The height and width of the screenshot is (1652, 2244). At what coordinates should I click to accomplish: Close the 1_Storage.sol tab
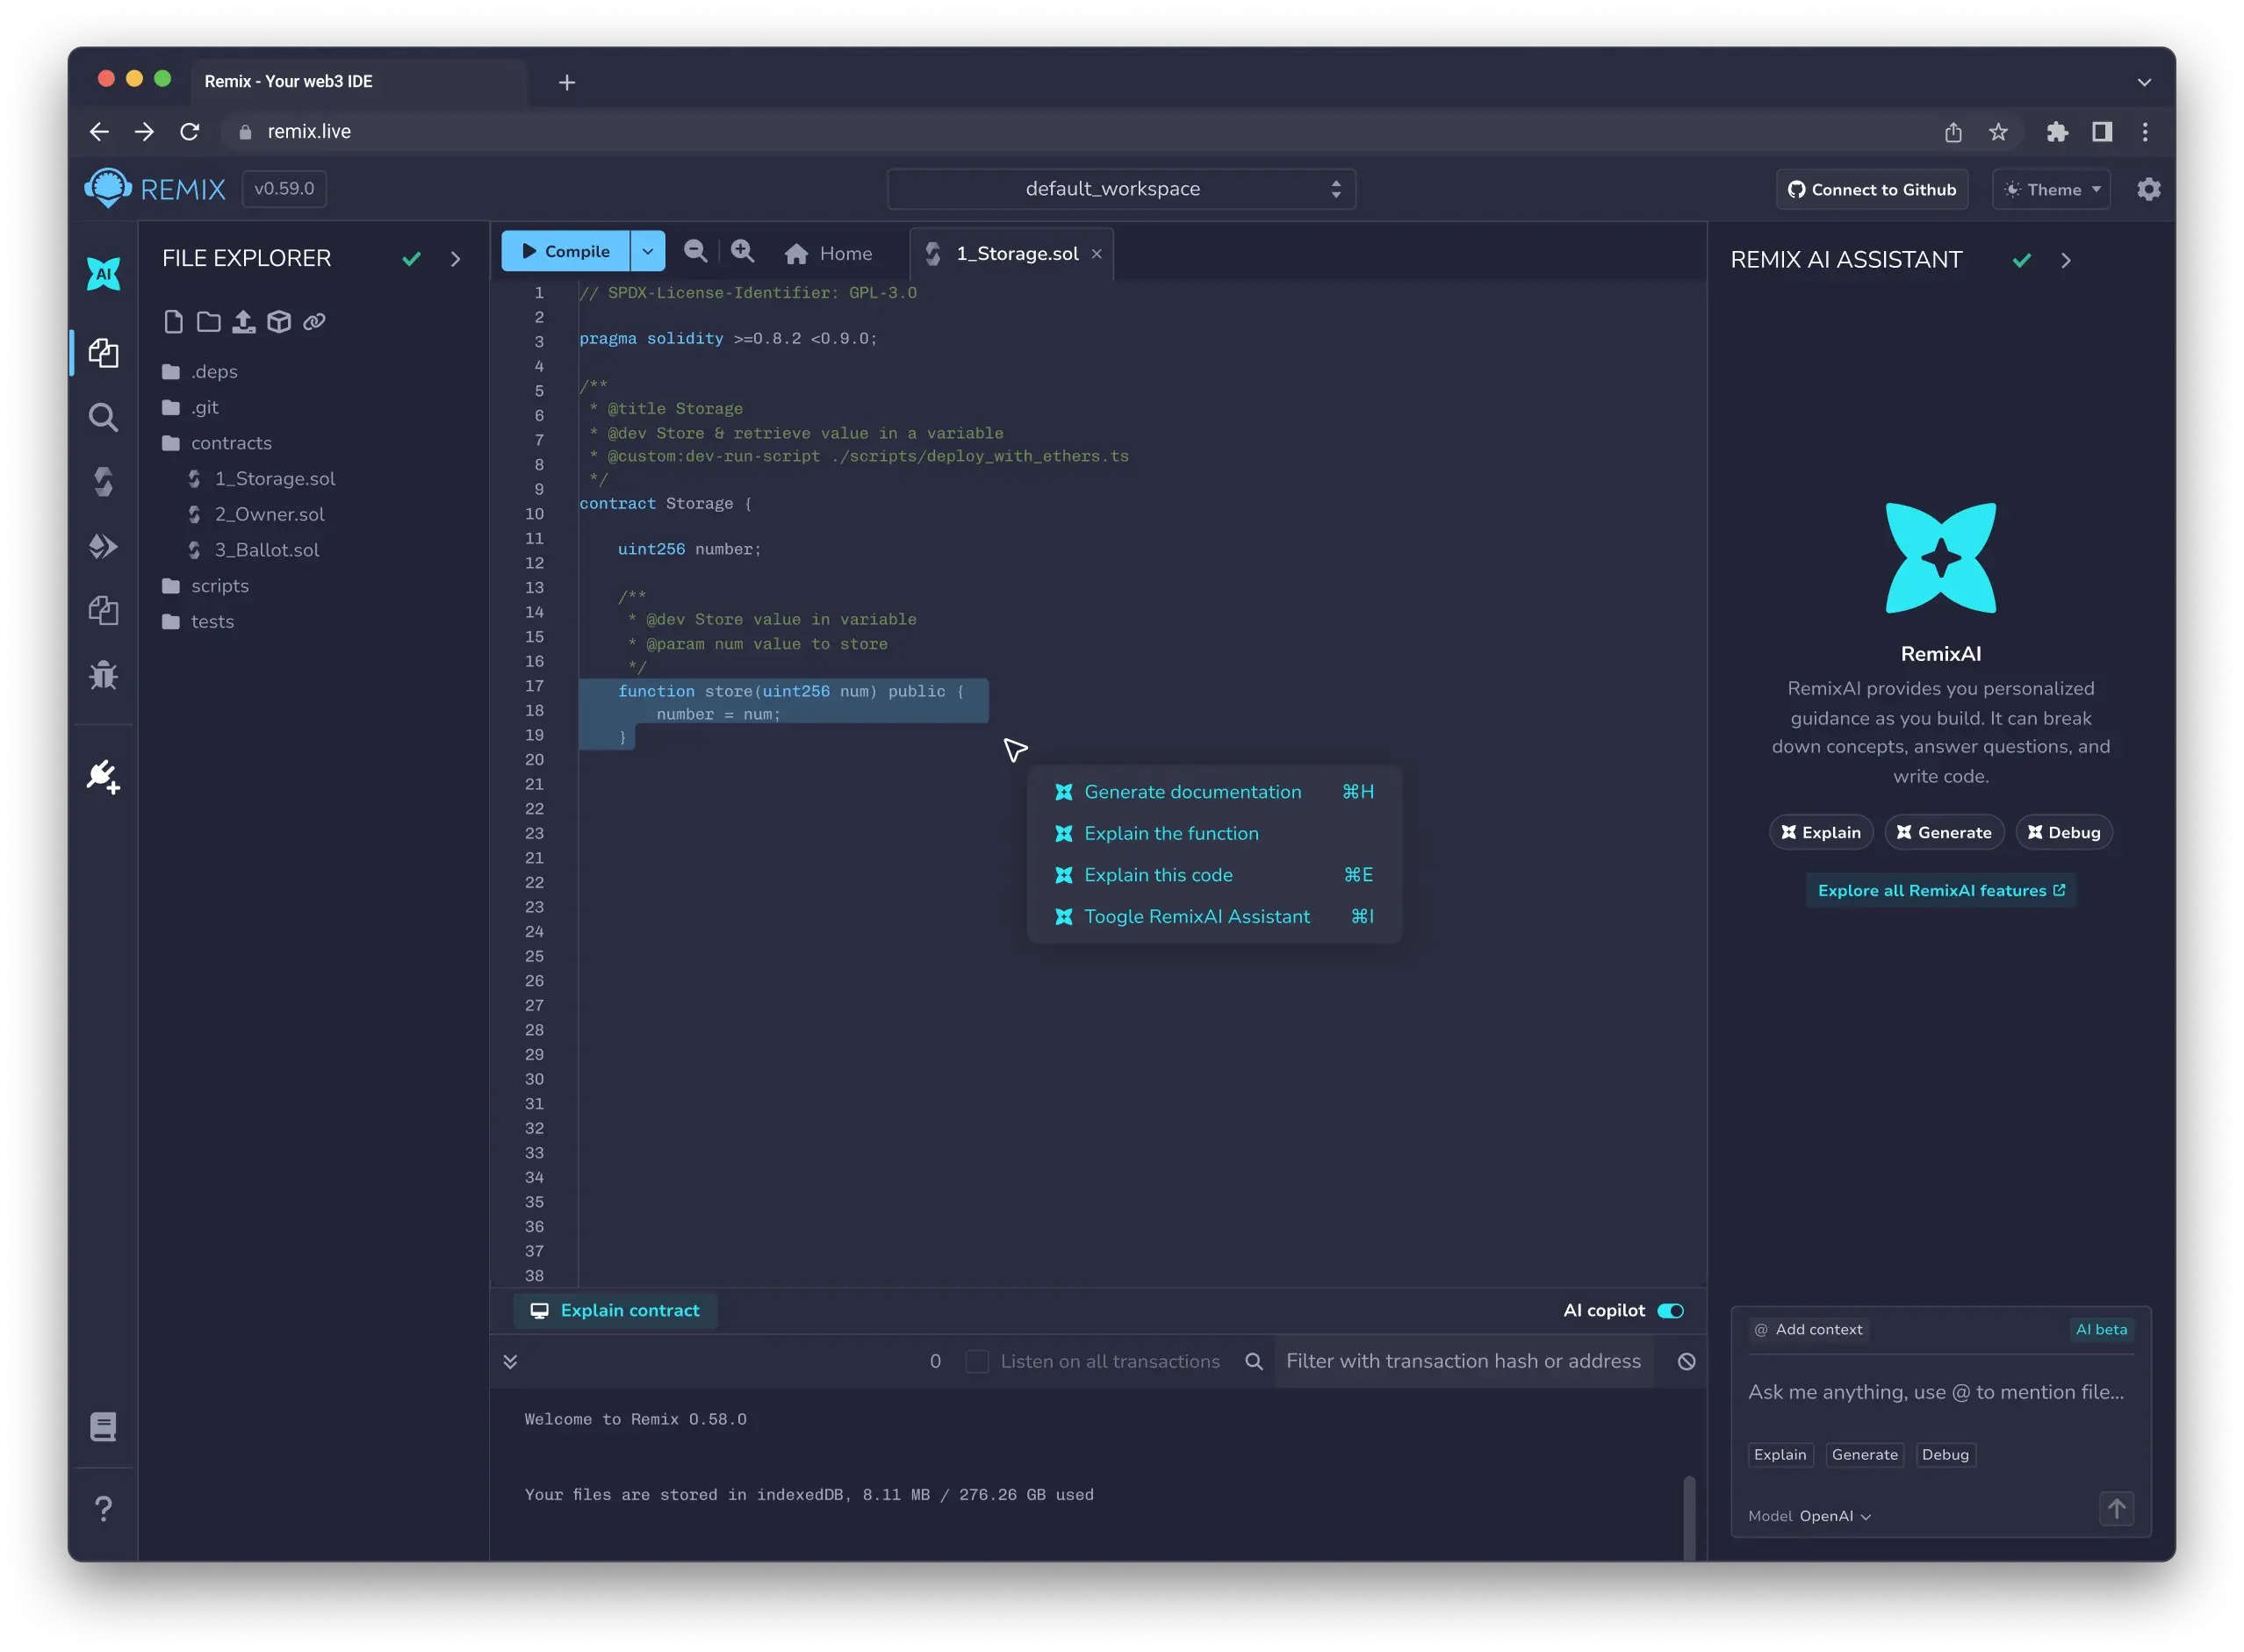1096,254
